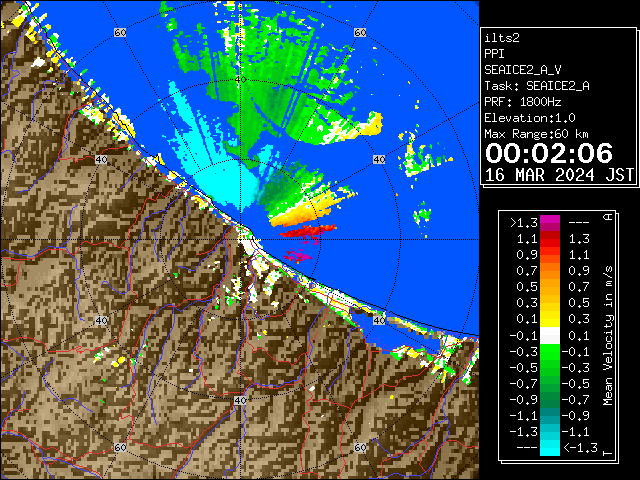Click the "60" ring label in the northwest
The width and height of the screenshot is (640, 480).
pyautogui.click(x=120, y=32)
